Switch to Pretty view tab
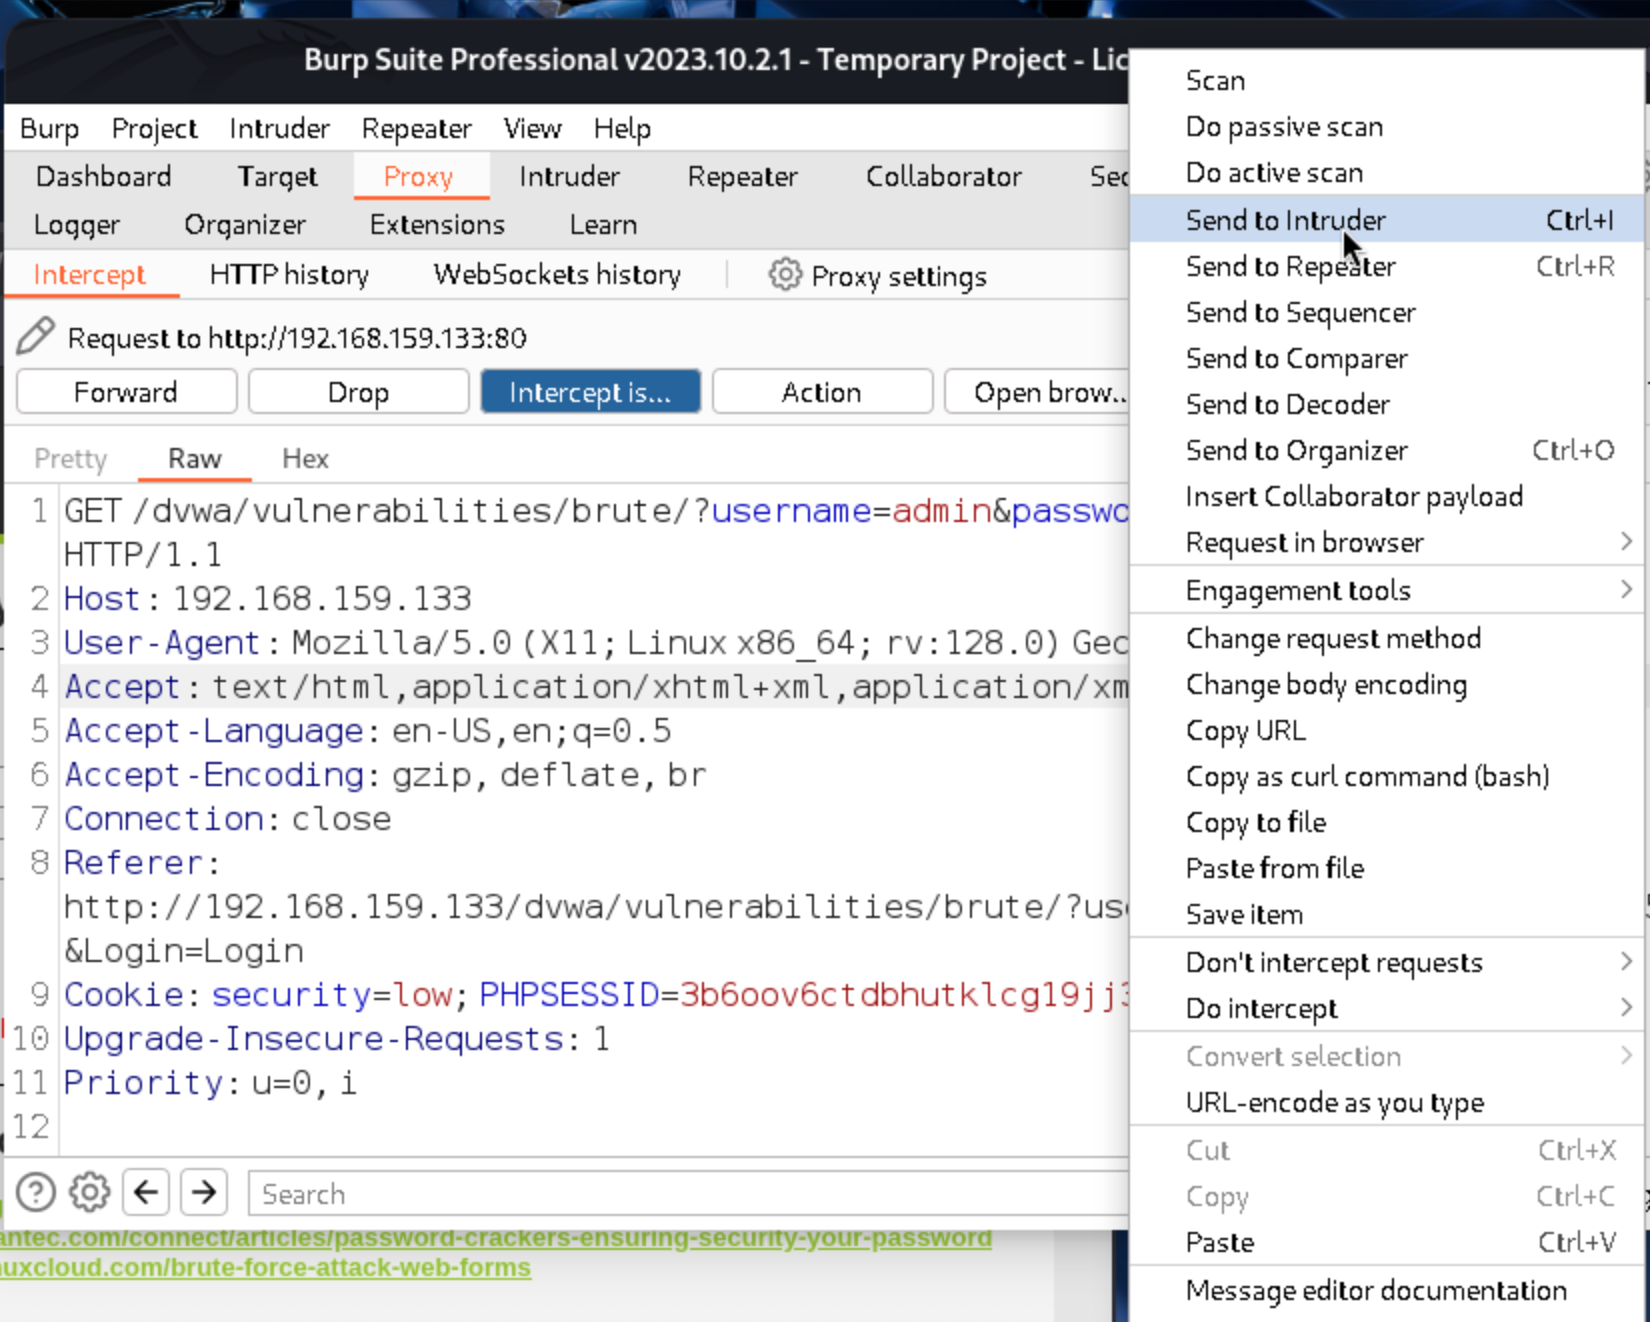 click(70, 459)
